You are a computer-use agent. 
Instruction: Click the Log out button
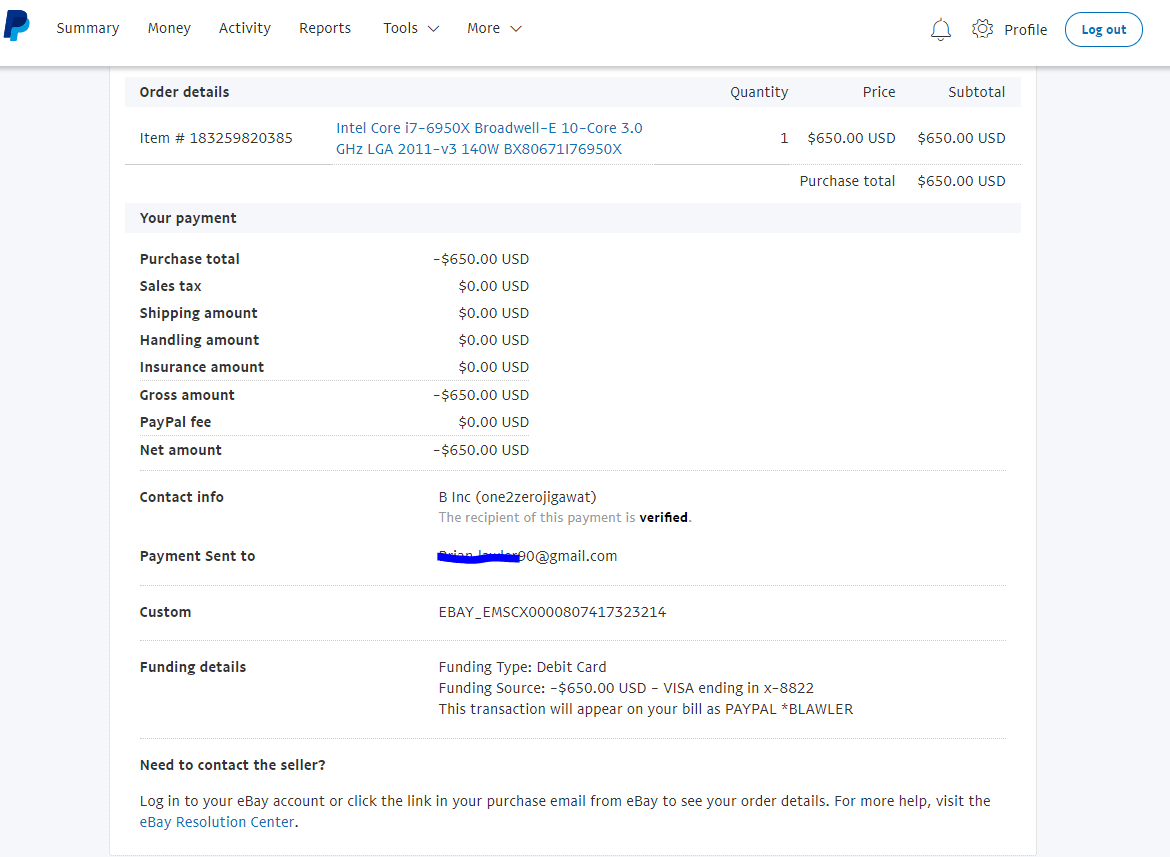click(x=1103, y=30)
